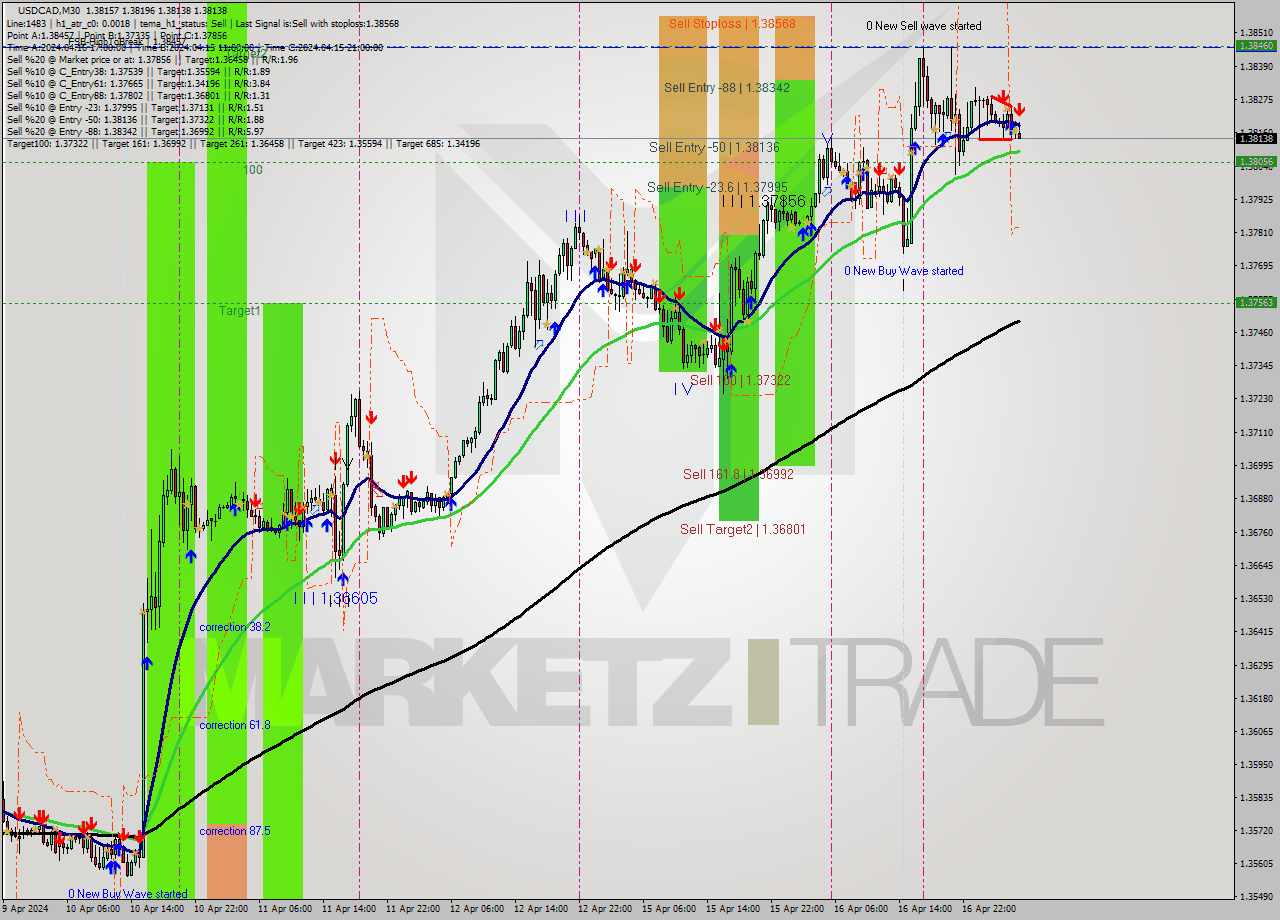Click the '0 New Buy Wave started' label near 16 Apr
Viewport: 1280px width, 920px height.
click(x=904, y=271)
